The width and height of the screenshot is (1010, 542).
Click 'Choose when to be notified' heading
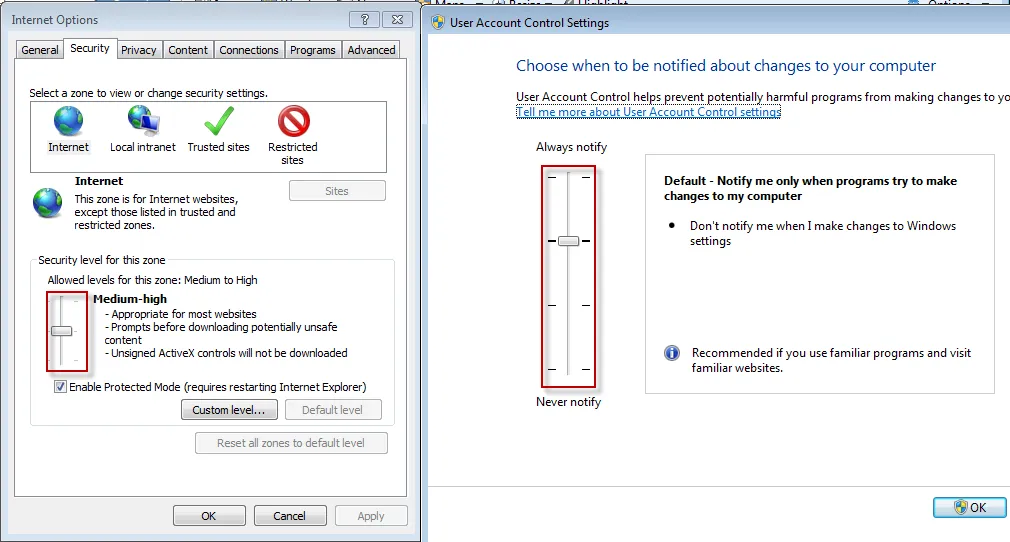(726, 66)
